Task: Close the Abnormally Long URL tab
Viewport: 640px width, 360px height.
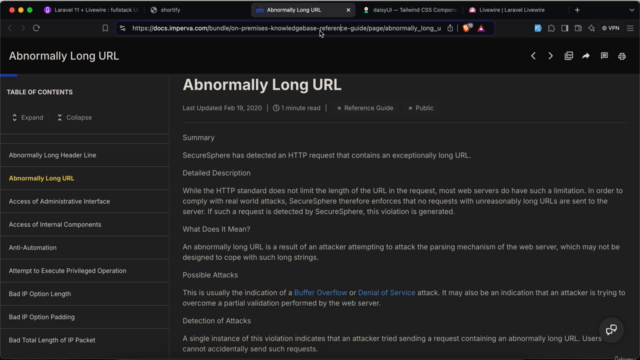Action: (x=348, y=10)
